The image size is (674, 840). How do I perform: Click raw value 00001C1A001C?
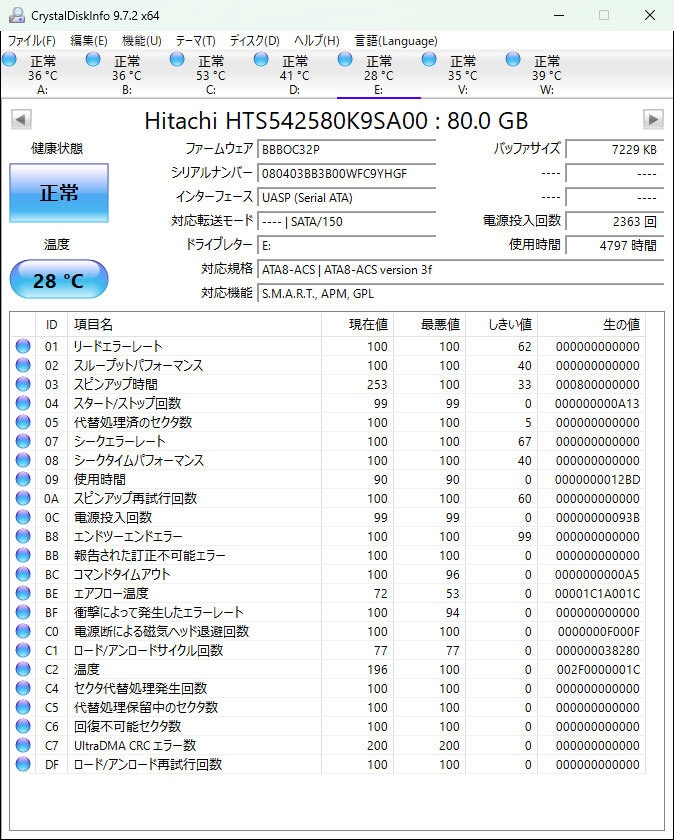(597, 594)
